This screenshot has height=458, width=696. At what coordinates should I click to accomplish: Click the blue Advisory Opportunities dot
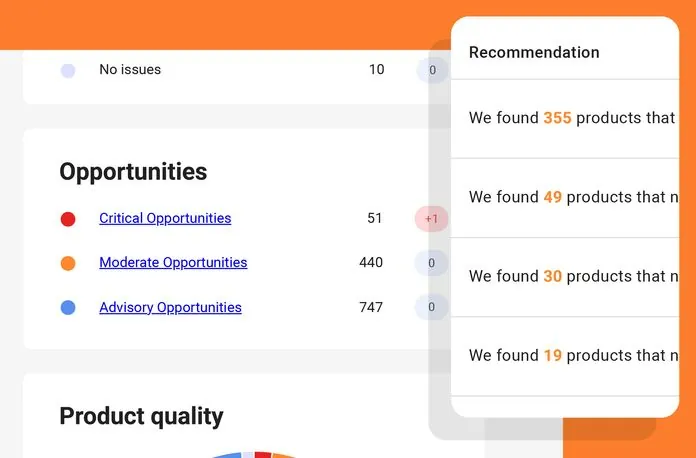[68, 308]
